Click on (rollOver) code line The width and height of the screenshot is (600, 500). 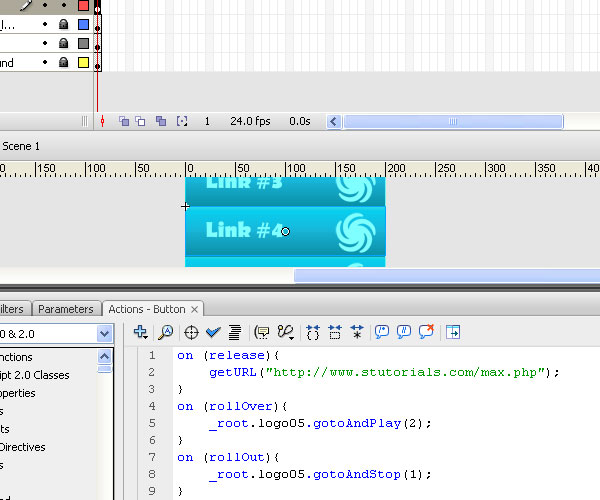click(x=232, y=406)
